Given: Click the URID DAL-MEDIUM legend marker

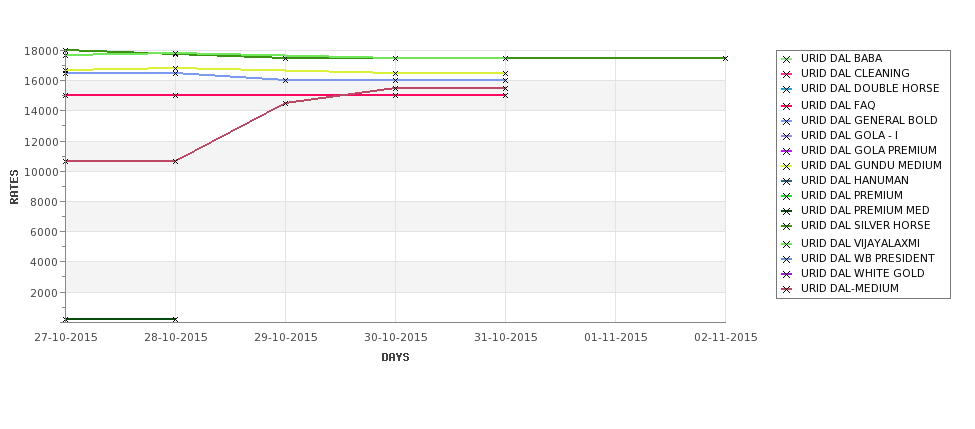Looking at the screenshot, I should (787, 289).
